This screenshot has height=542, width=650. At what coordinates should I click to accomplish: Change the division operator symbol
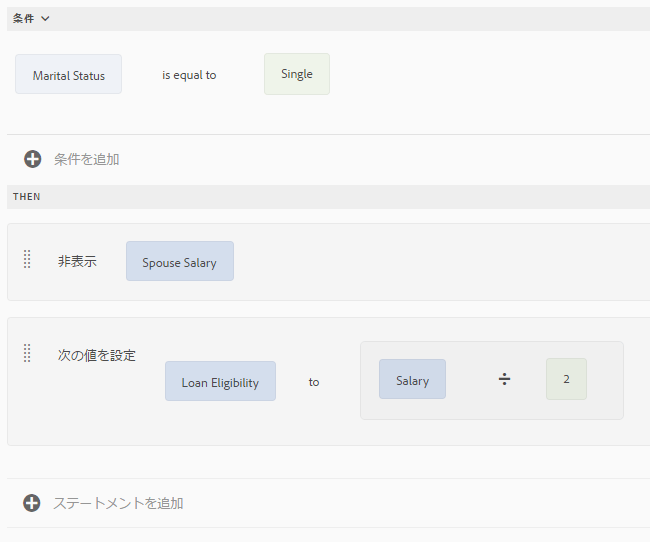point(504,379)
